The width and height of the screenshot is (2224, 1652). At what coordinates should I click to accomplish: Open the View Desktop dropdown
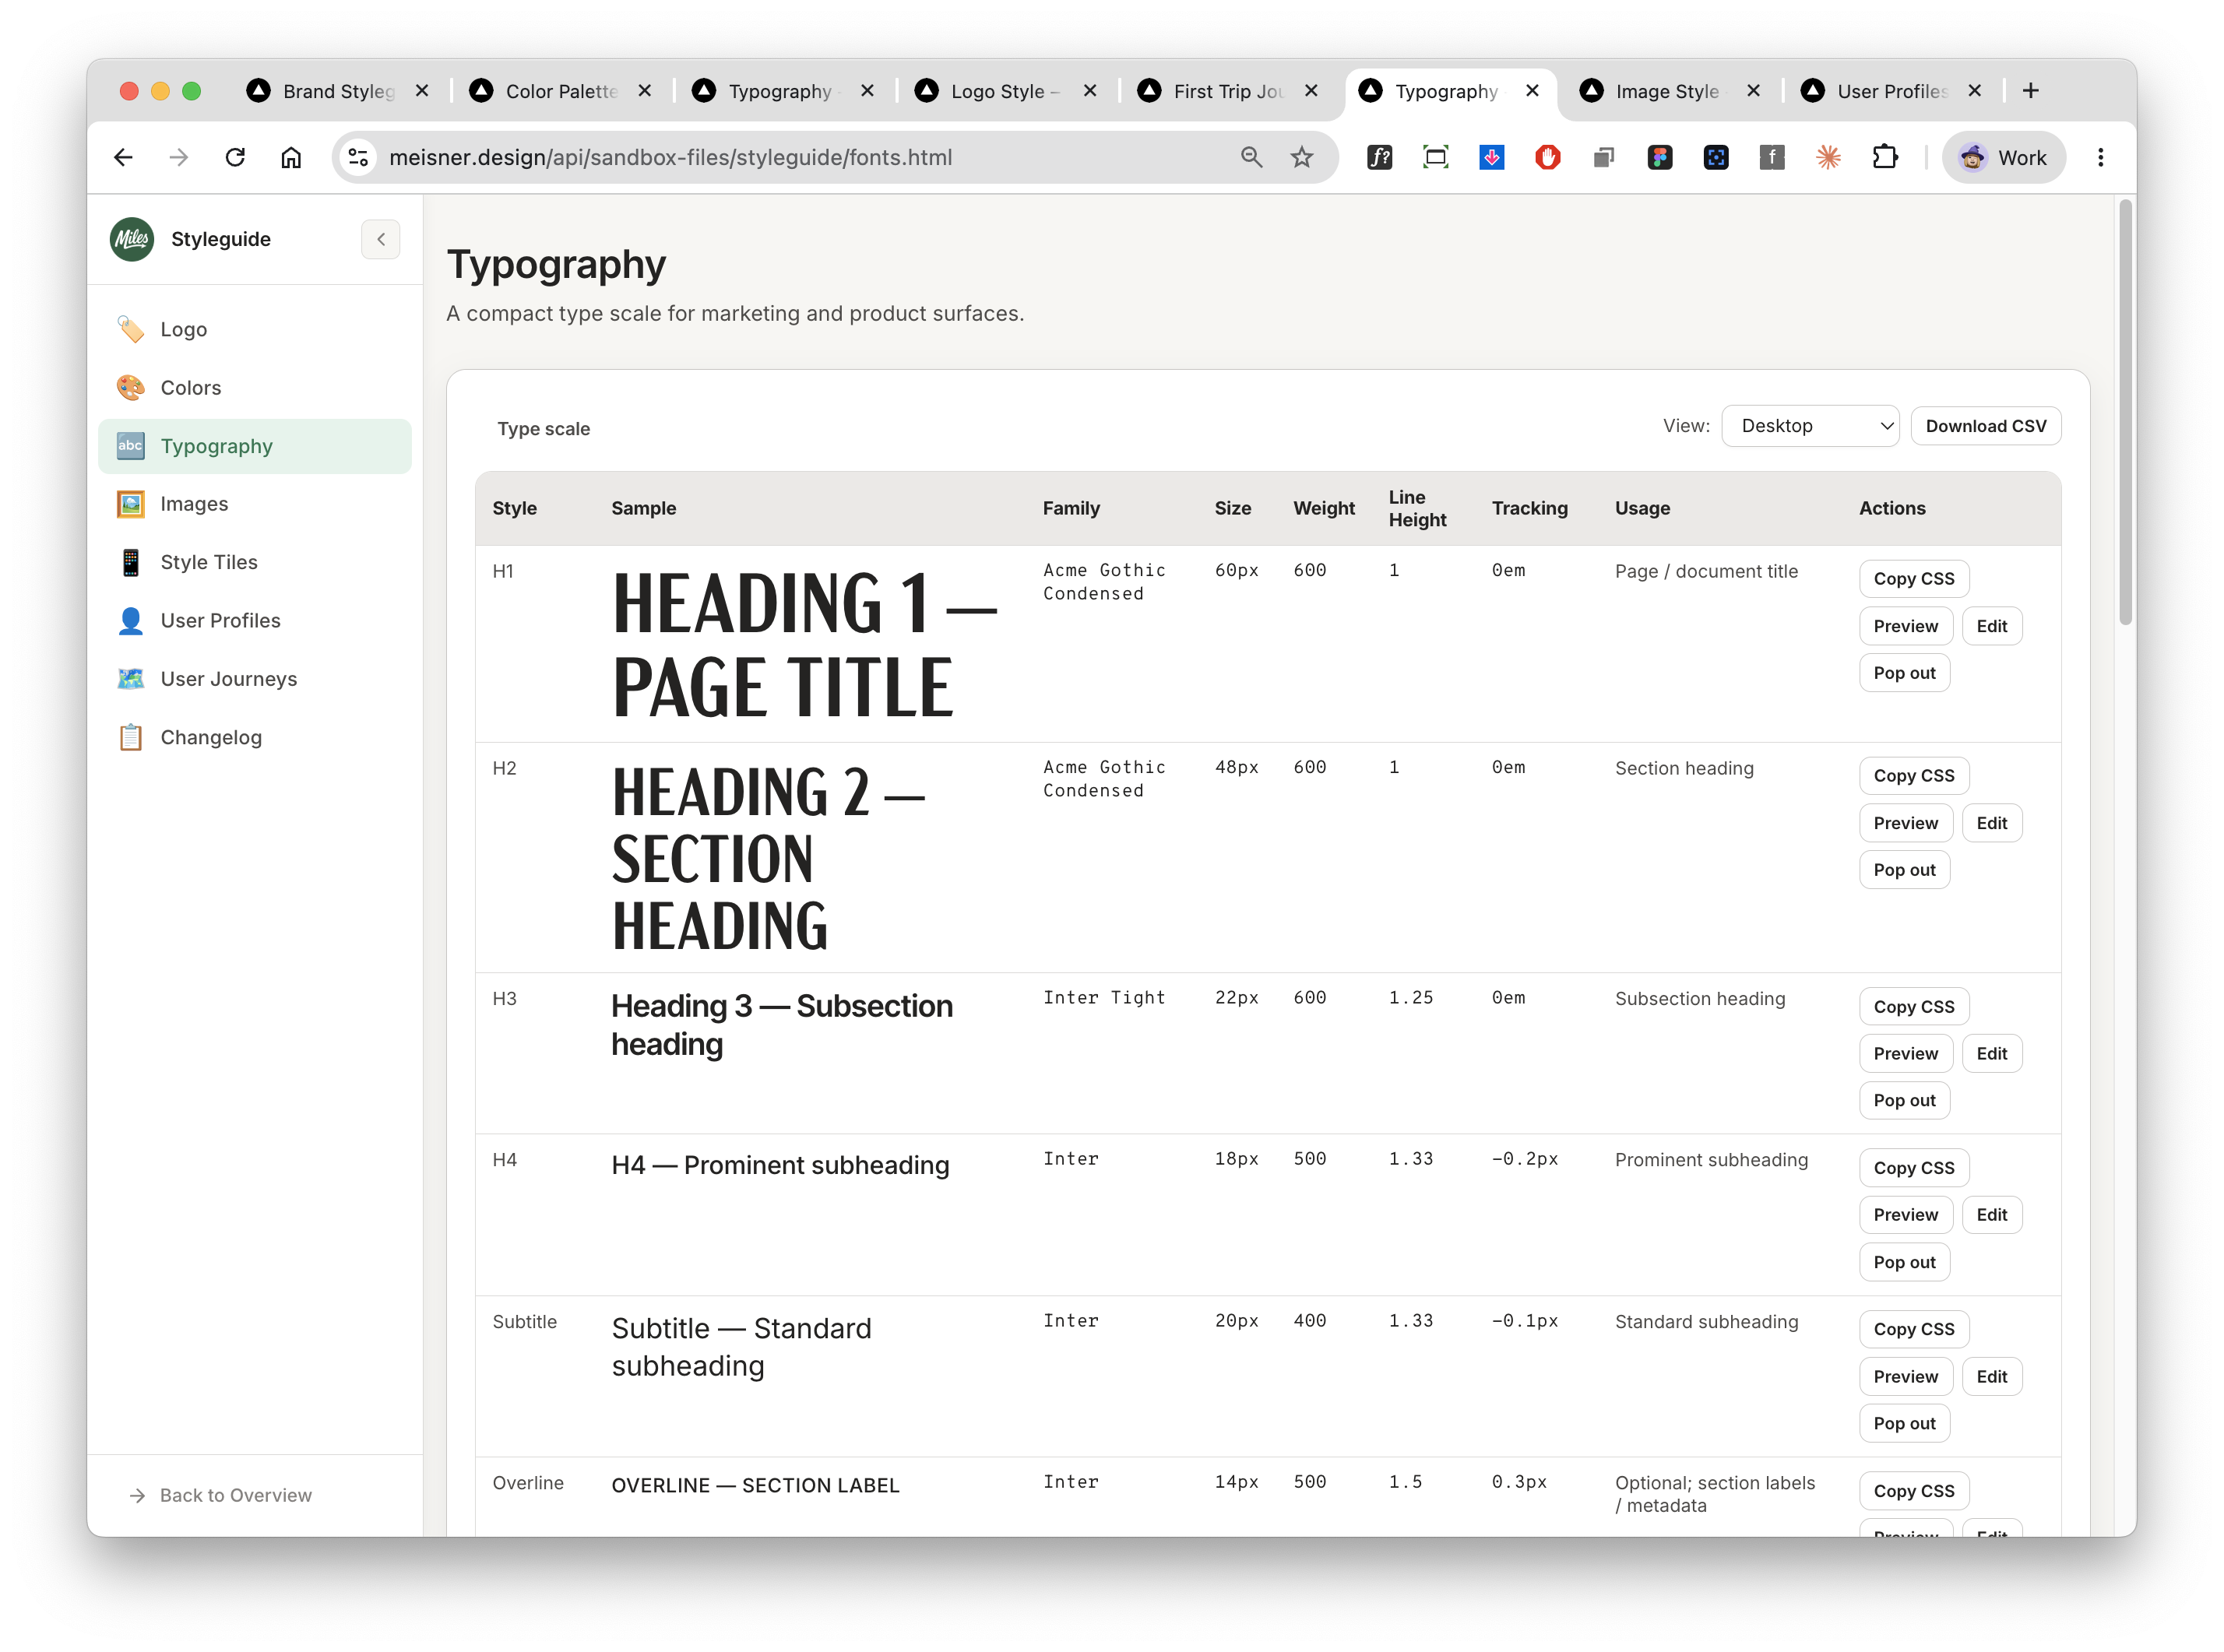tap(1810, 426)
